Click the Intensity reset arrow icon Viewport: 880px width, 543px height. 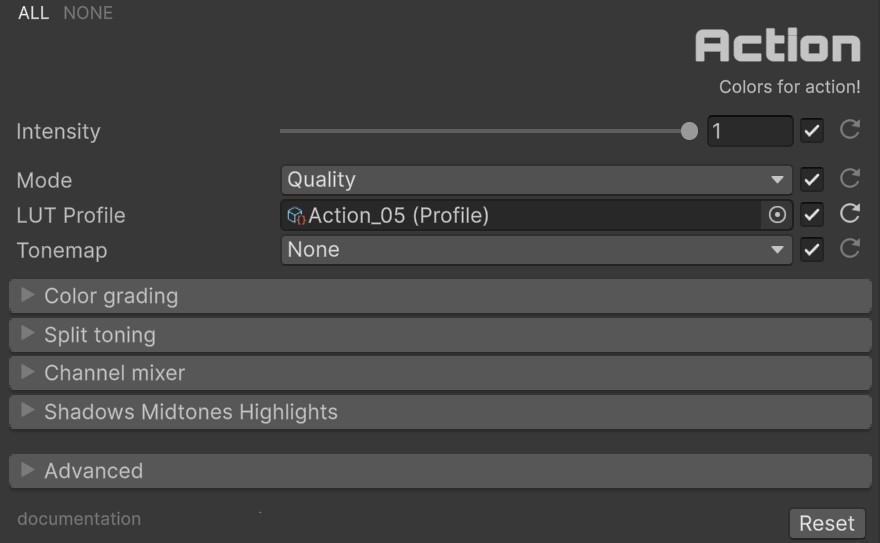point(850,130)
